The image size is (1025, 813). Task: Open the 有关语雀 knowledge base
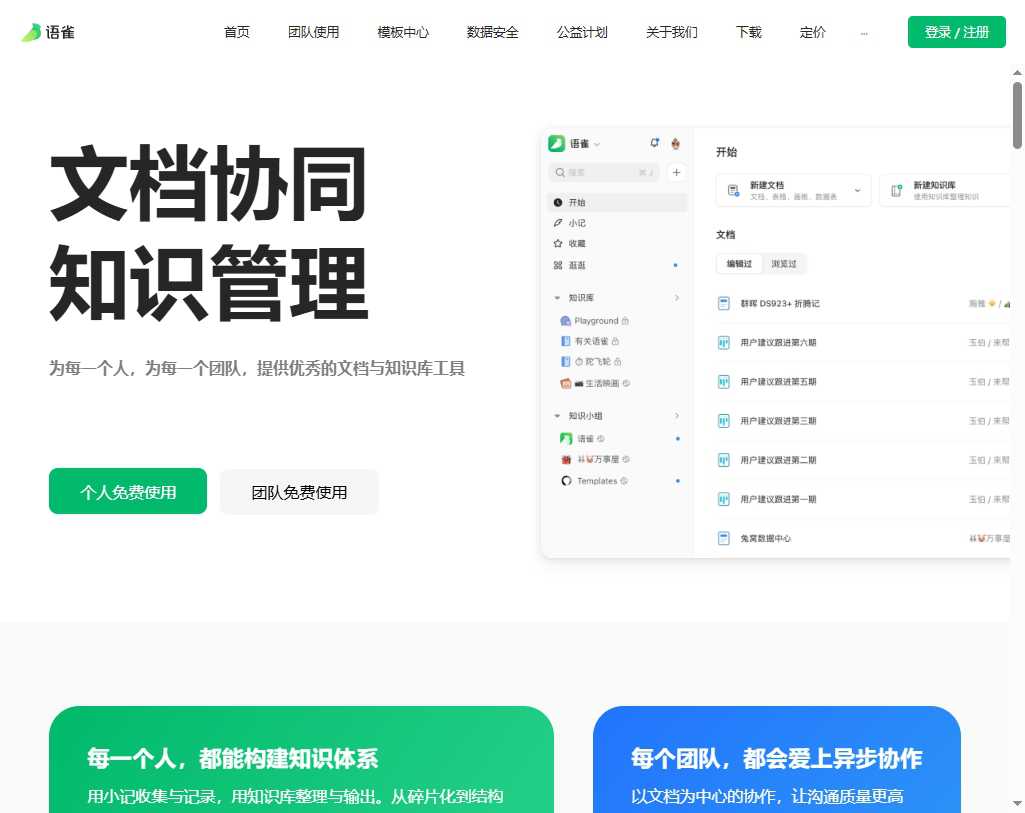tap(590, 341)
